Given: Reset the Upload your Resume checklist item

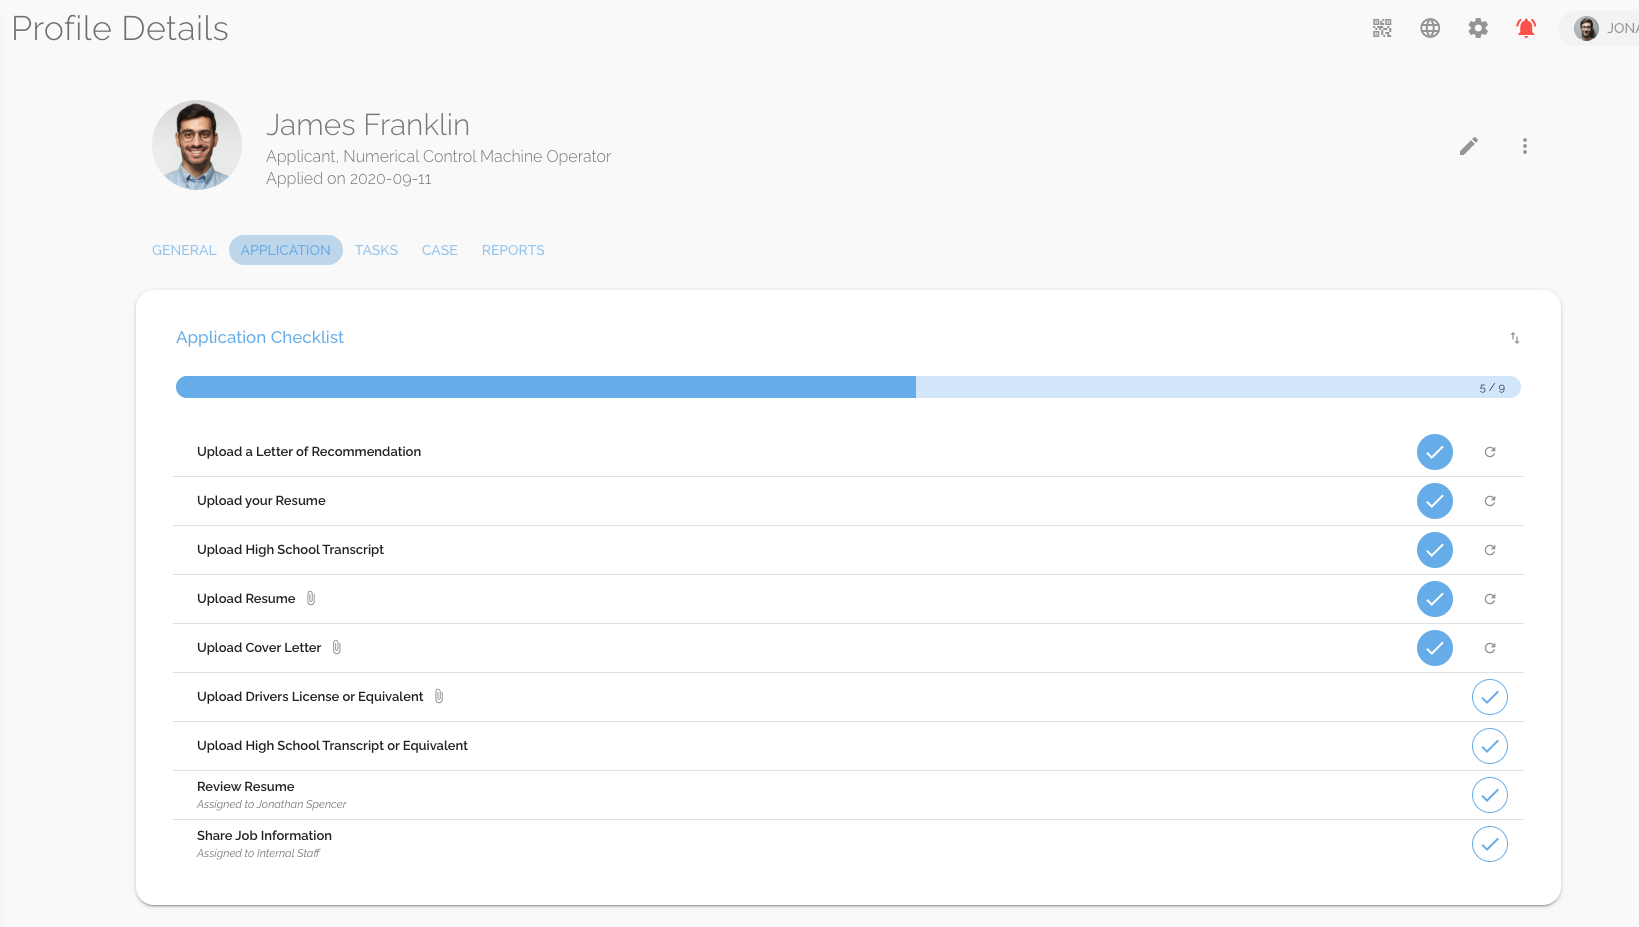Looking at the screenshot, I should pyautogui.click(x=1490, y=501).
